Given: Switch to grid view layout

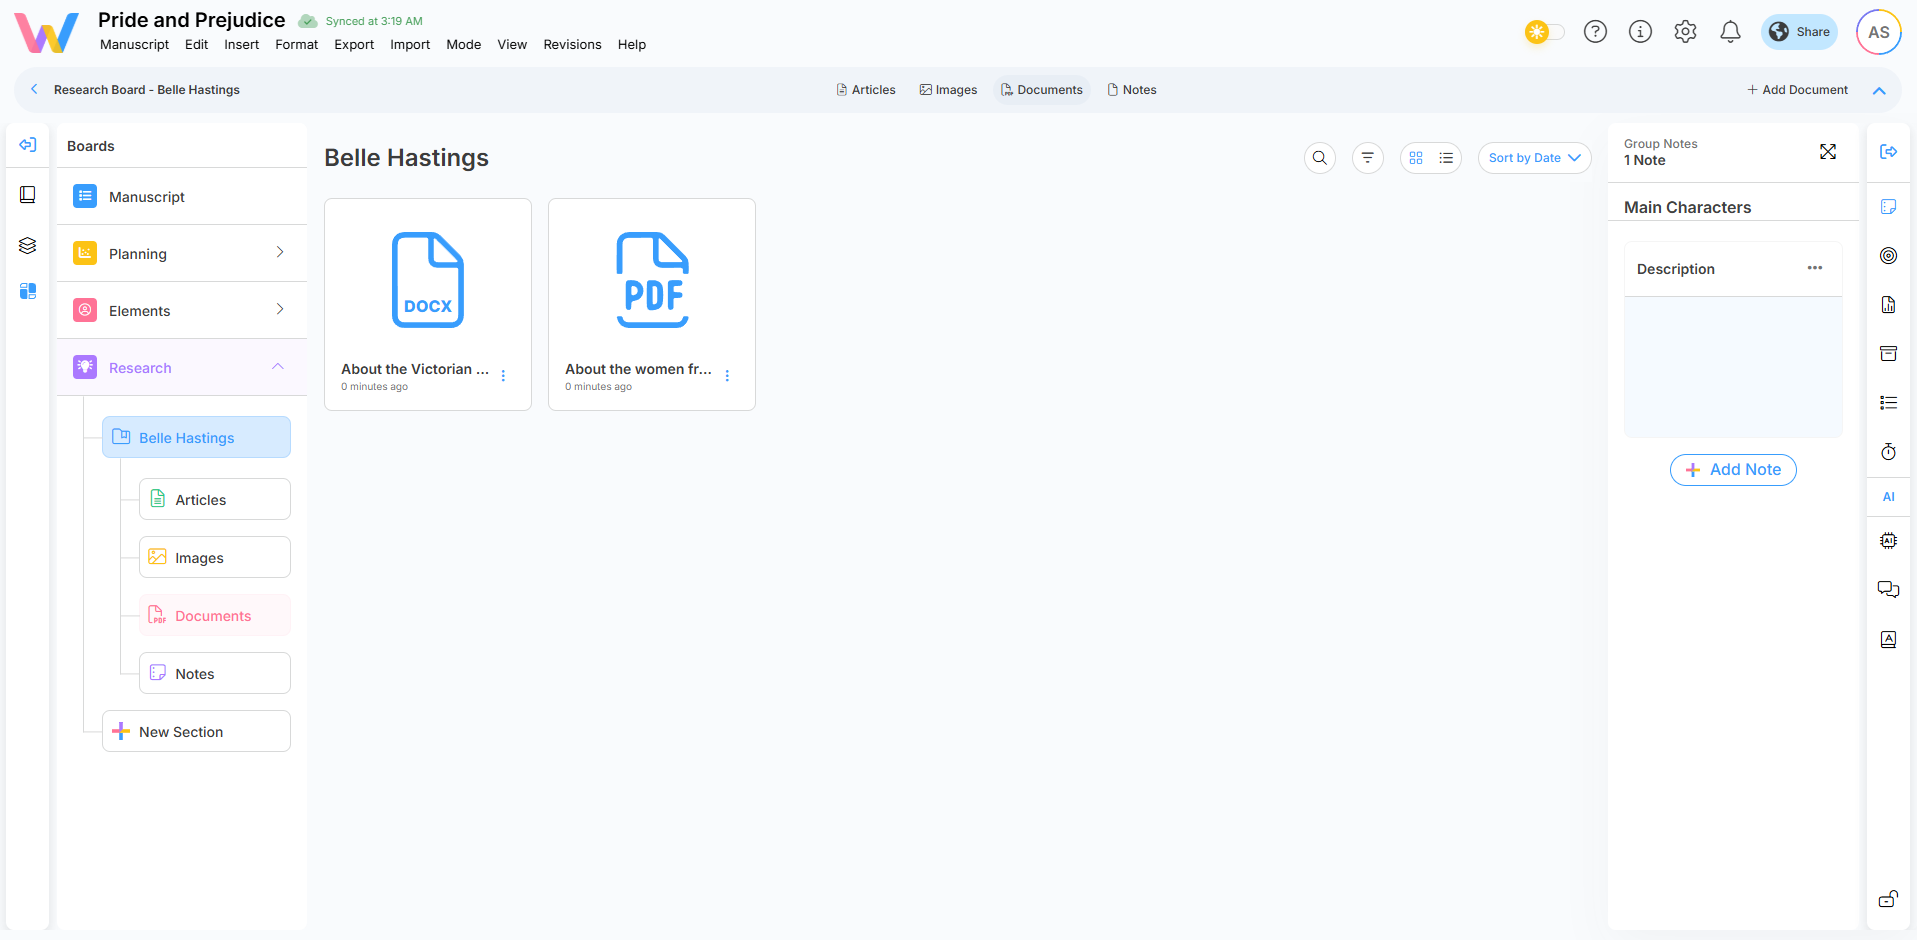Looking at the screenshot, I should tap(1416, 158).
